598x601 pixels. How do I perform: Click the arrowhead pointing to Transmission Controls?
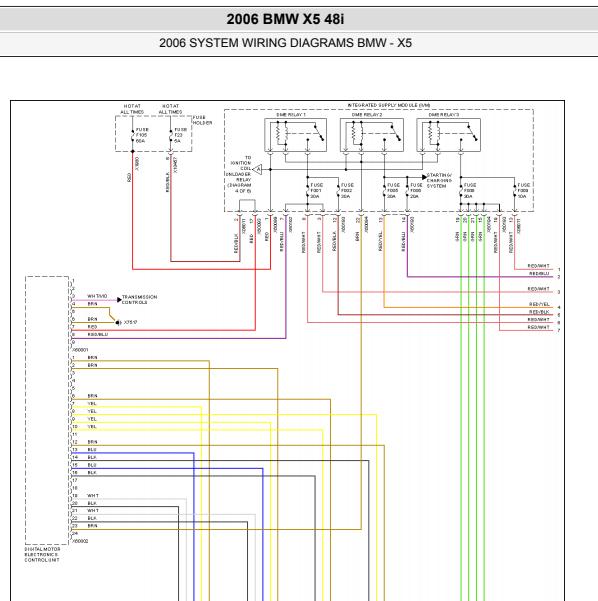pos(119,300)
